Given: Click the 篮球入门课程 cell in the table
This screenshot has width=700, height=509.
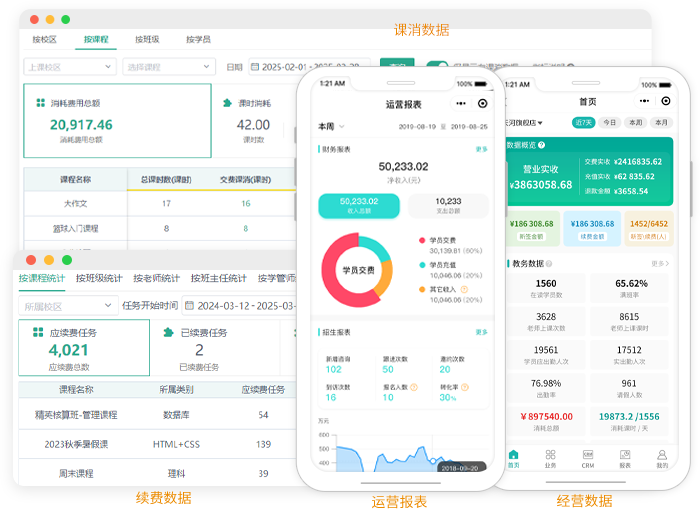Looking at the screenshot, I should click(x=75, y=229).
